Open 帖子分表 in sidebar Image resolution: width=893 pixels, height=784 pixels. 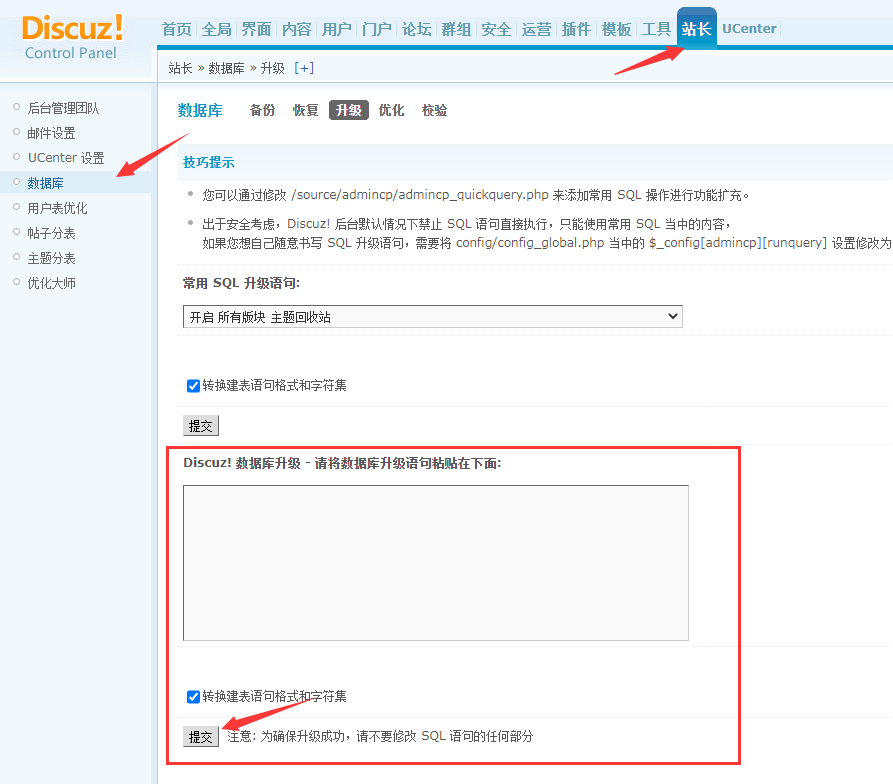tap(52, 233)
